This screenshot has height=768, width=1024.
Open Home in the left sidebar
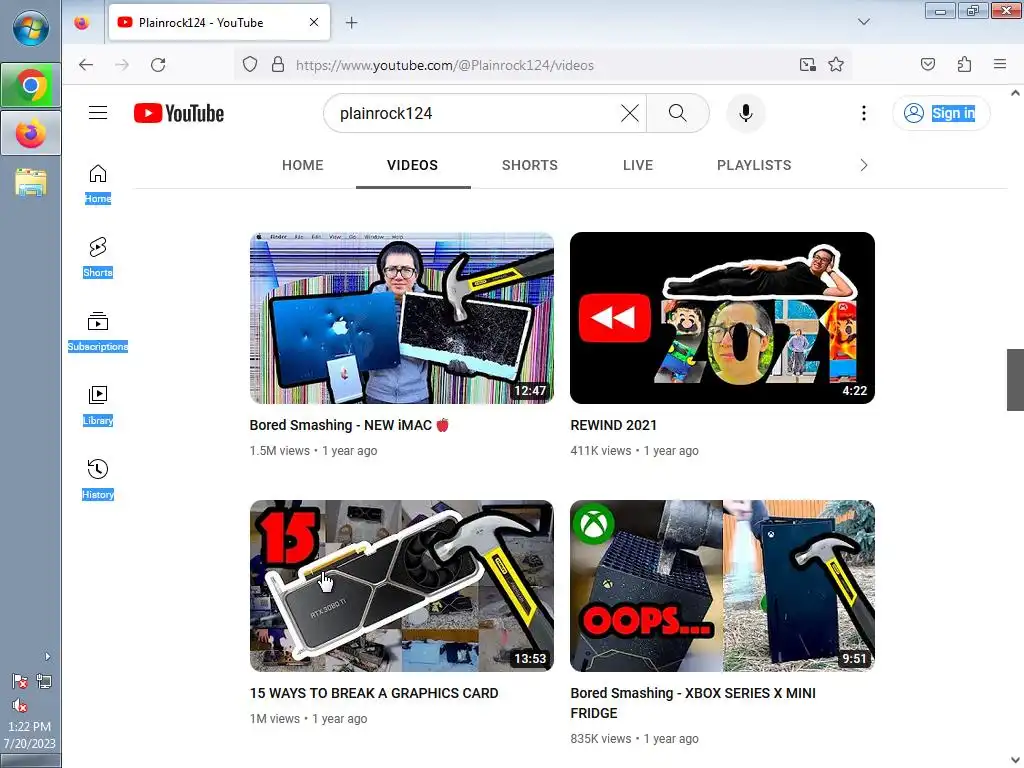pyautogui.click(x=98, y=184)
